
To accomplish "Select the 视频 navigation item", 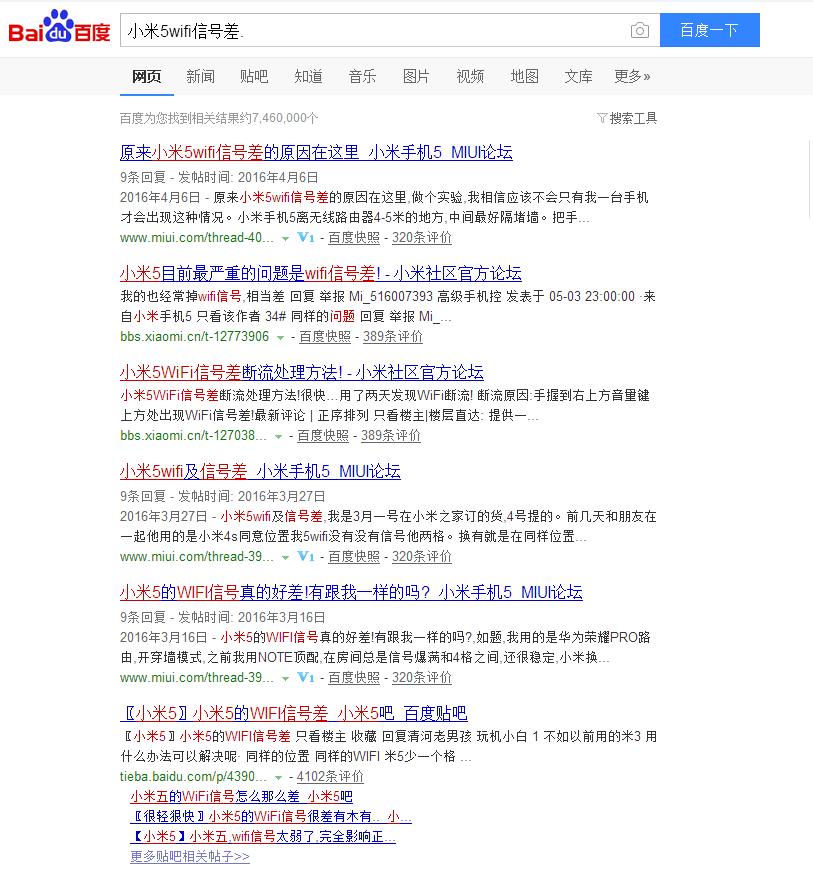I will 469,76.
